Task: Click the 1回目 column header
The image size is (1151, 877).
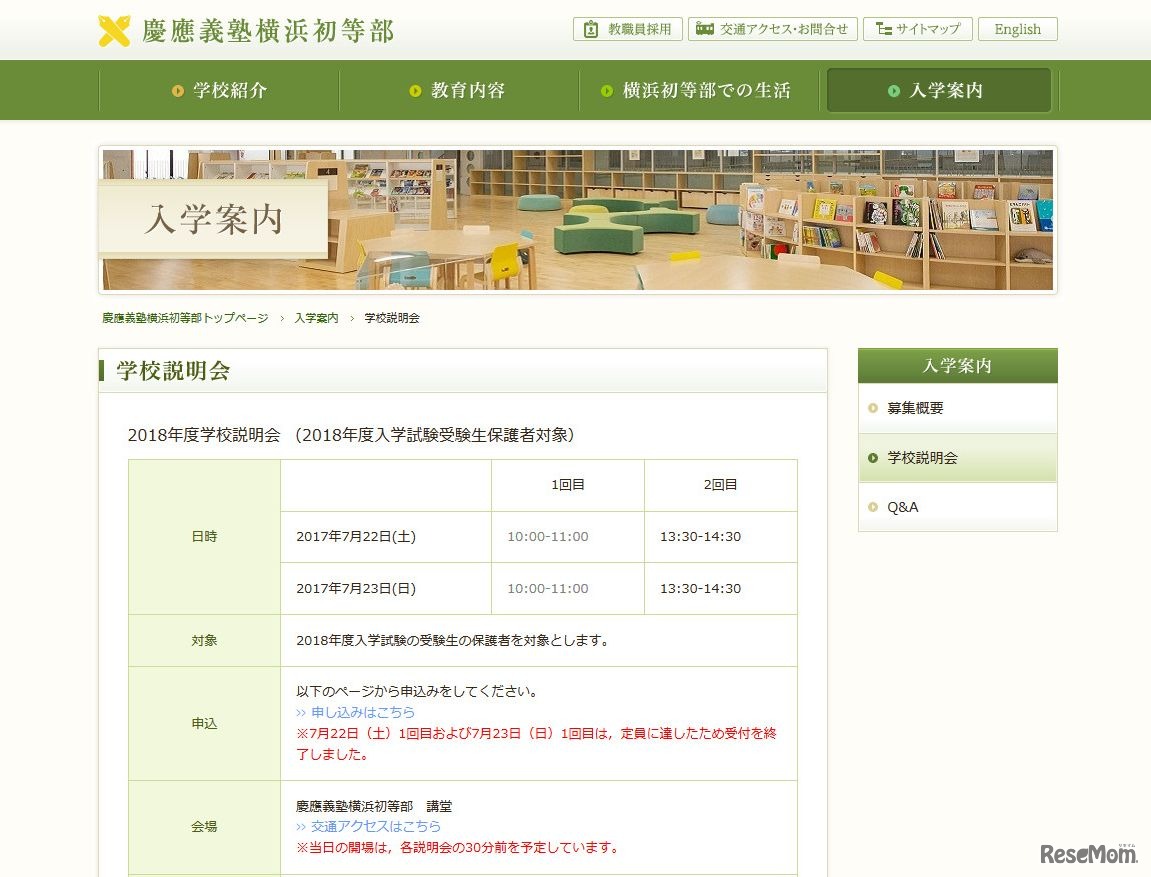Action: (x=567, y=485)
